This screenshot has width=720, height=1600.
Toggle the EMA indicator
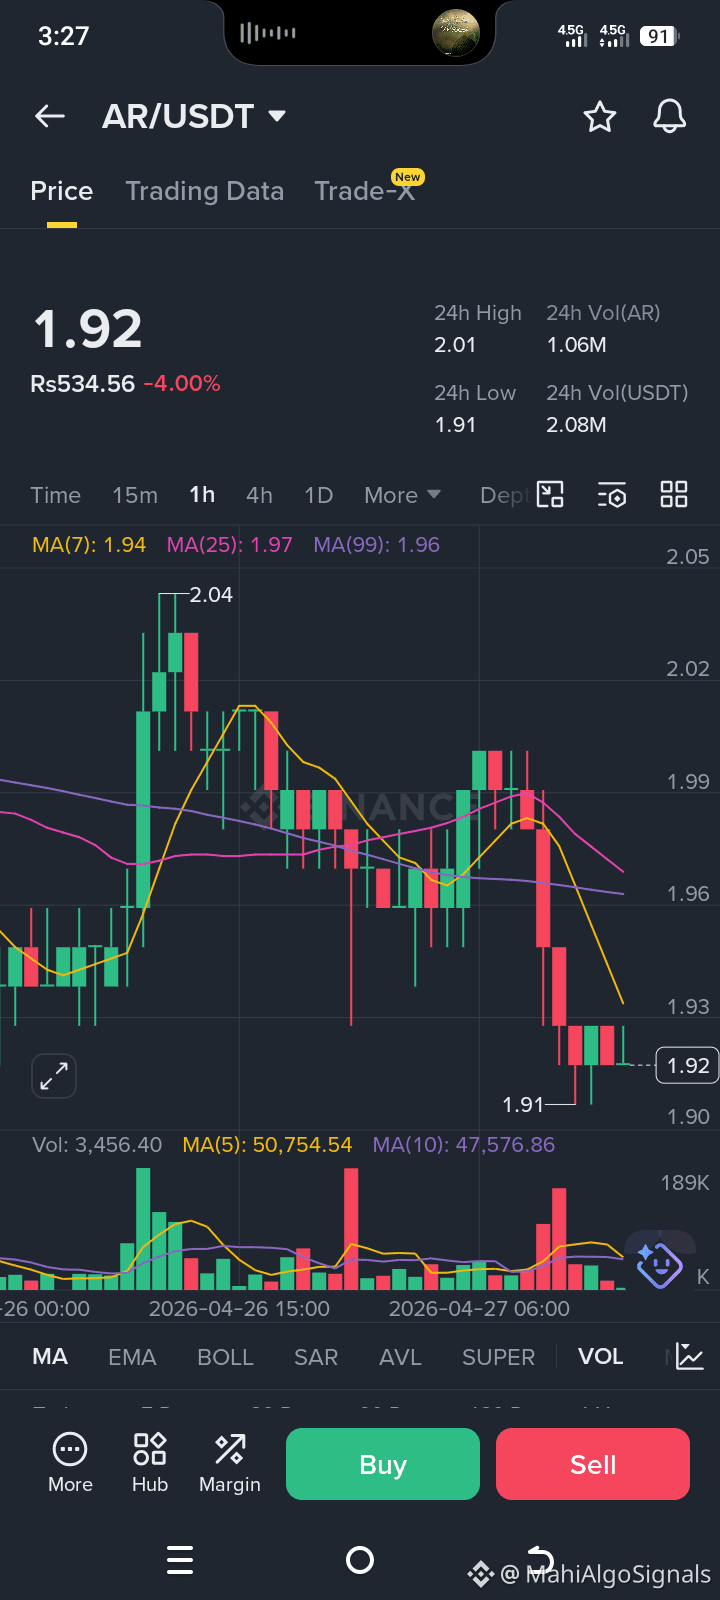click(132, 1357)
